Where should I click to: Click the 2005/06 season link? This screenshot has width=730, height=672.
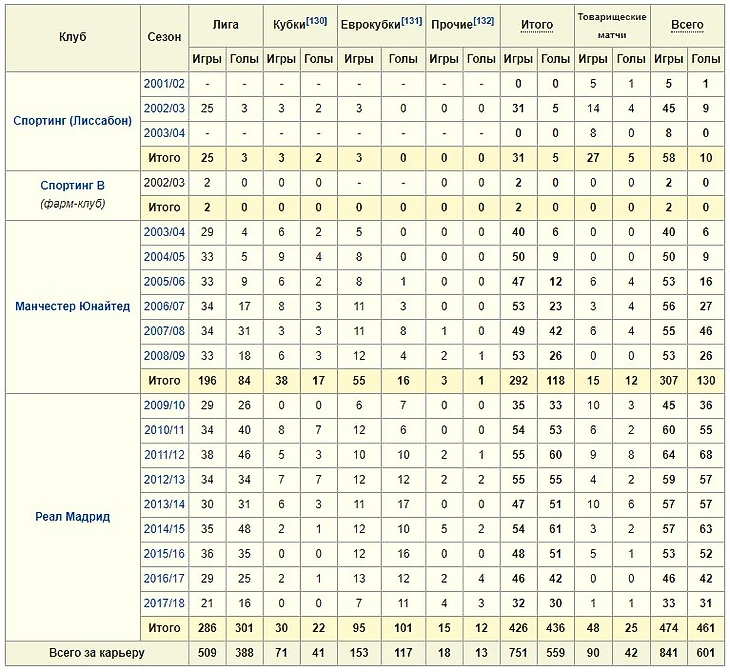pyautogui.click(x=164, y=282)
